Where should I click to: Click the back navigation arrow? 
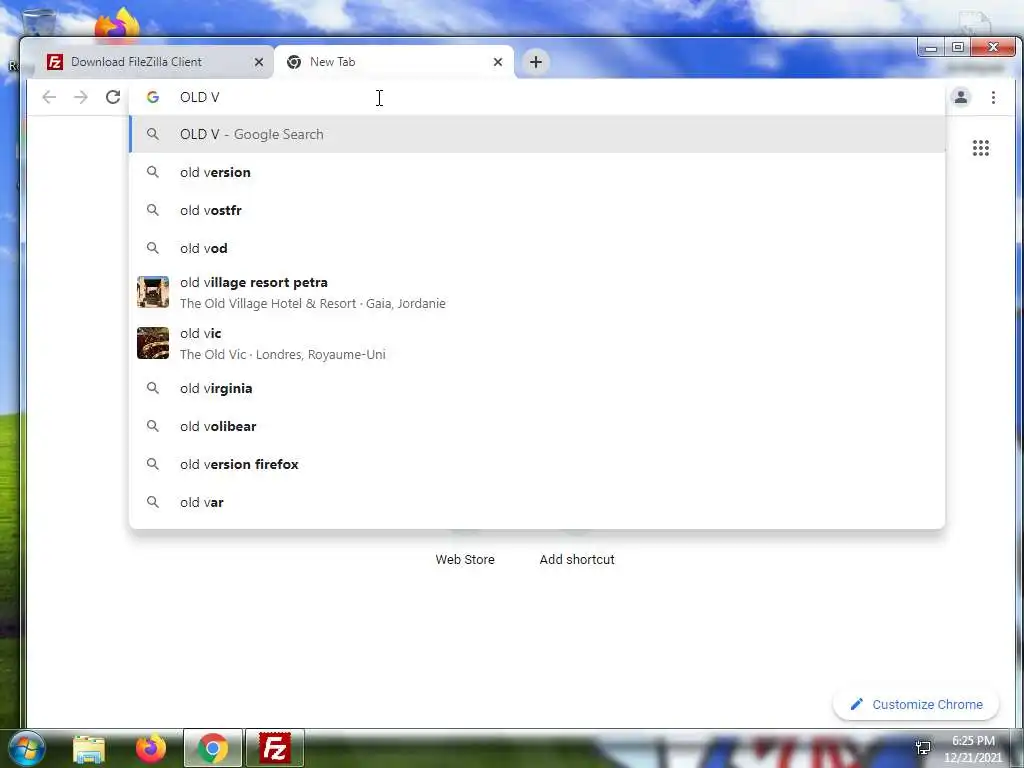pos(49,97)
